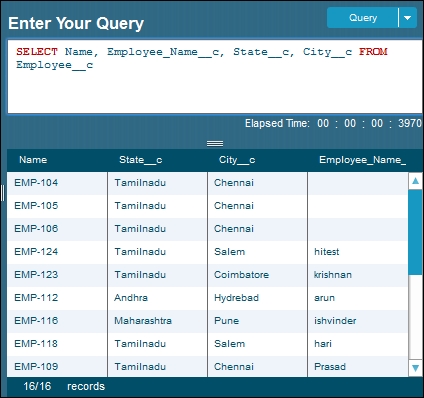Click the Salem cell in EMP-118 row
Image resolution: width=424 pixels, height=398 pixels.
[257, 344]
